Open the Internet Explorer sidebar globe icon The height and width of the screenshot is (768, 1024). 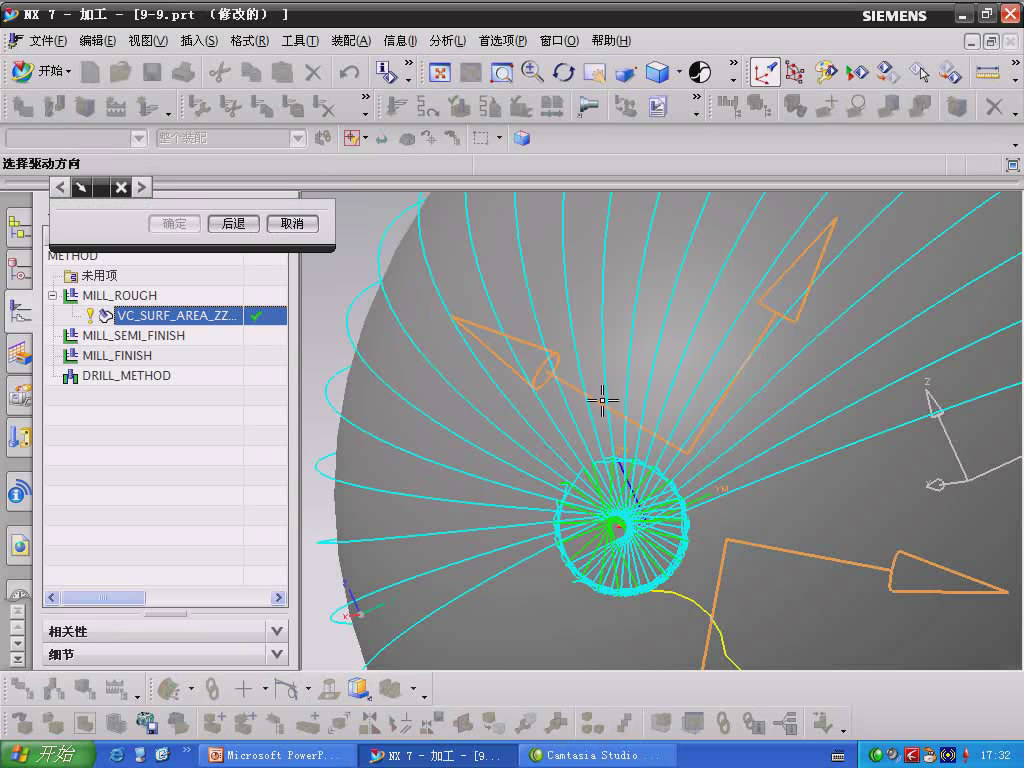[x=20, y=546]
